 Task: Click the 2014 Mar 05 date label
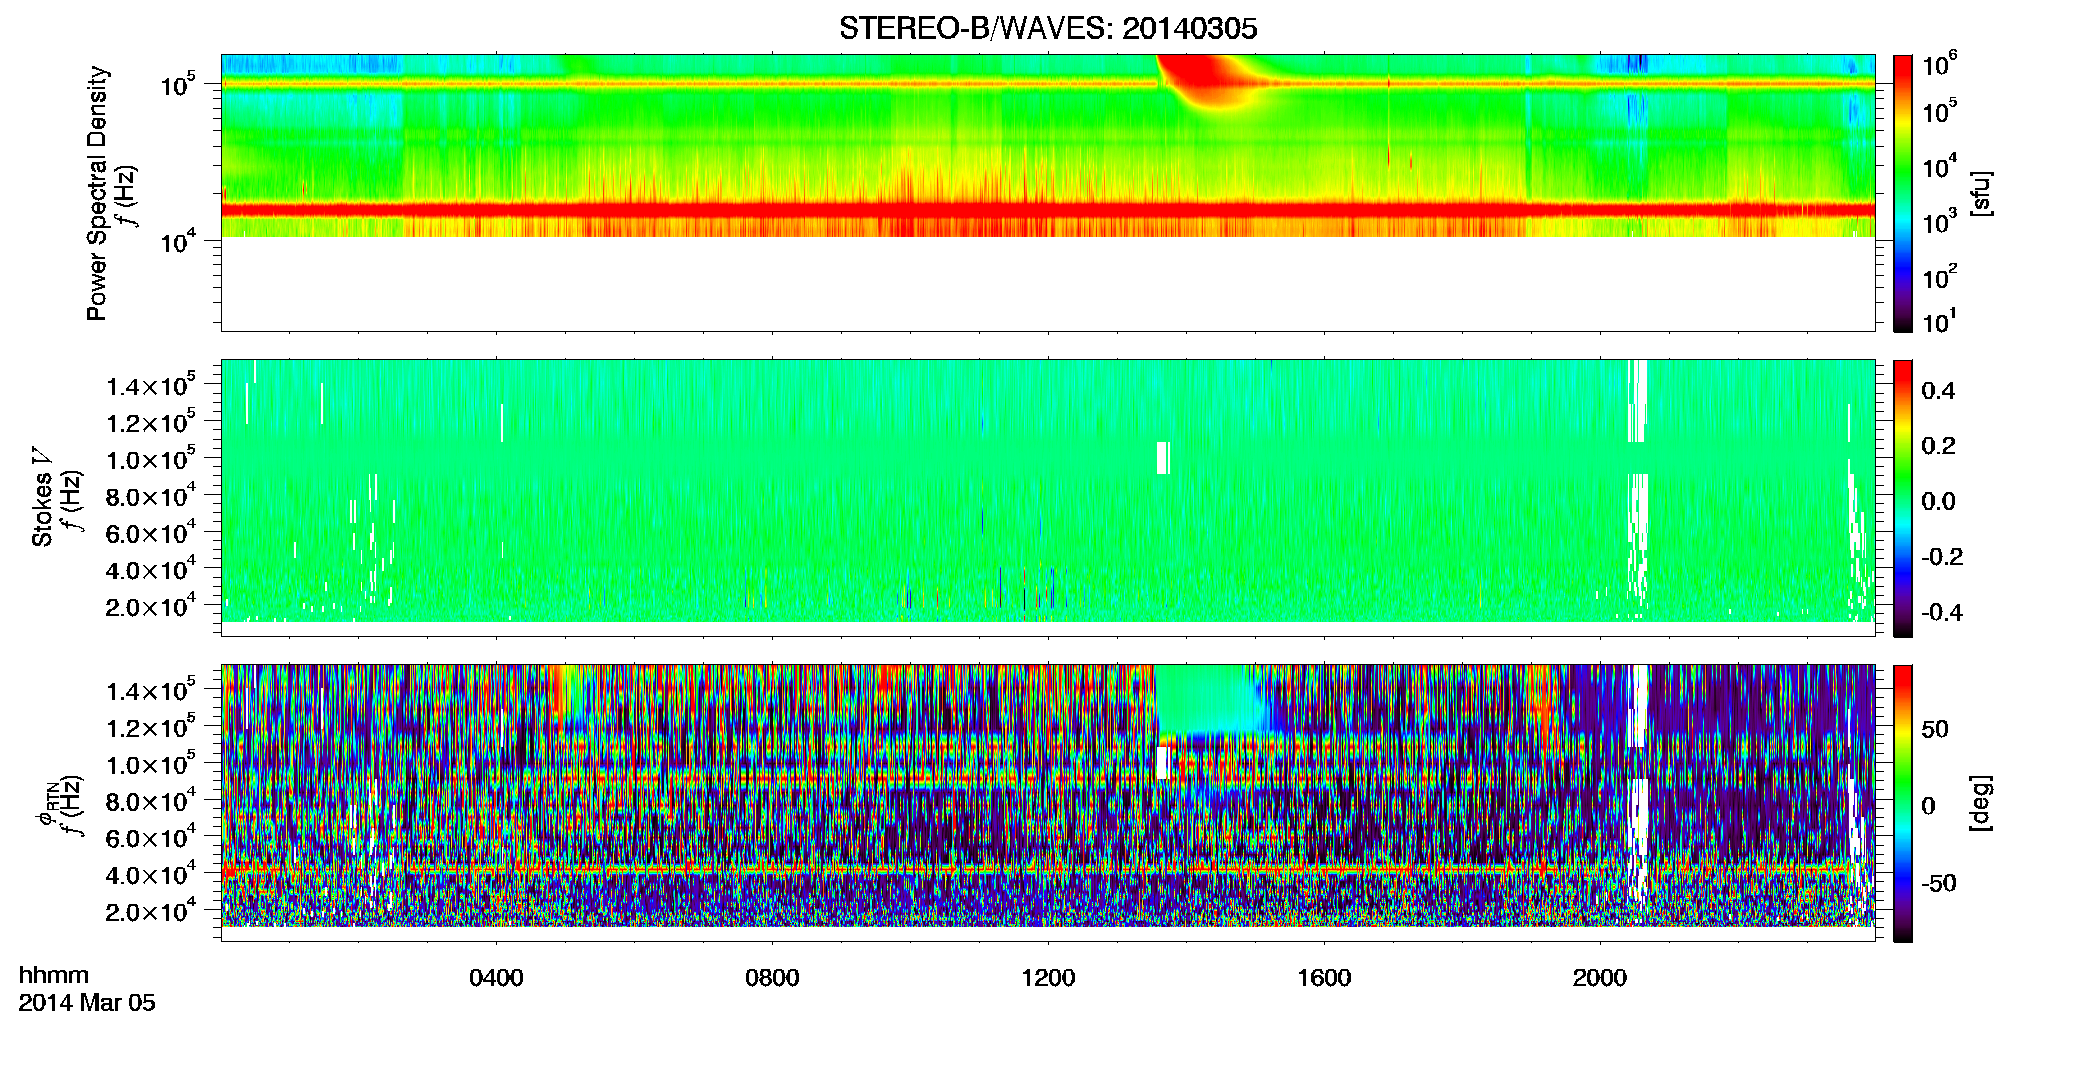coord(87,1002)
